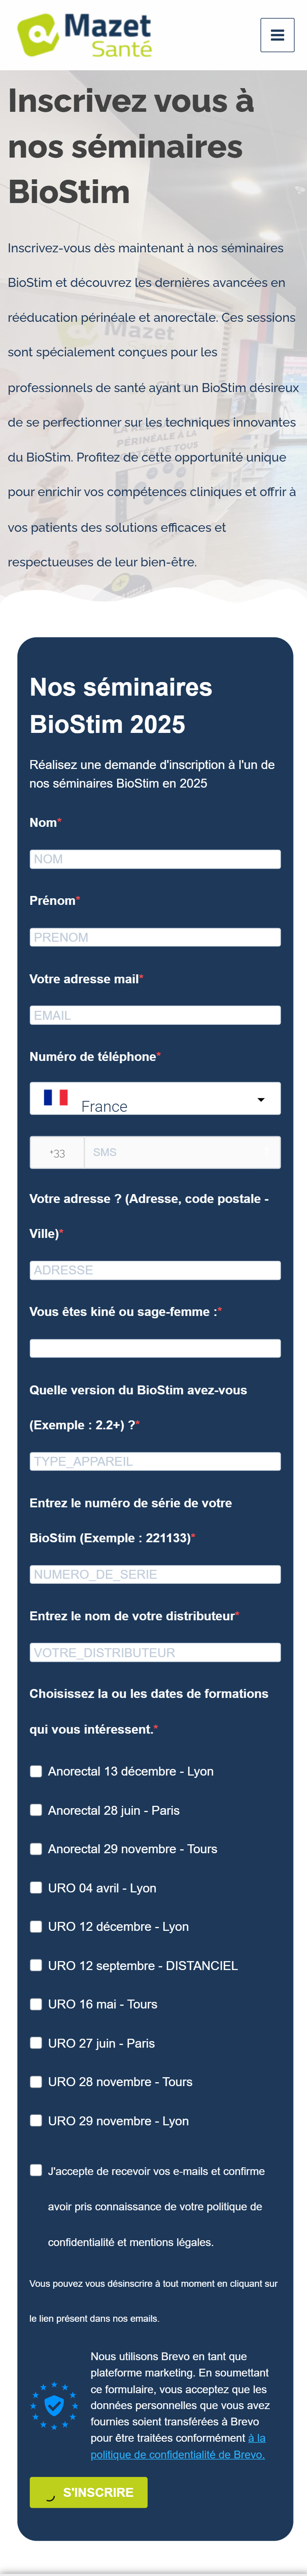The height and width of the screenshot is (2576, 307).
Task: Click the Brevo GDPR shield icon
Action: [x=55, y=2405]
